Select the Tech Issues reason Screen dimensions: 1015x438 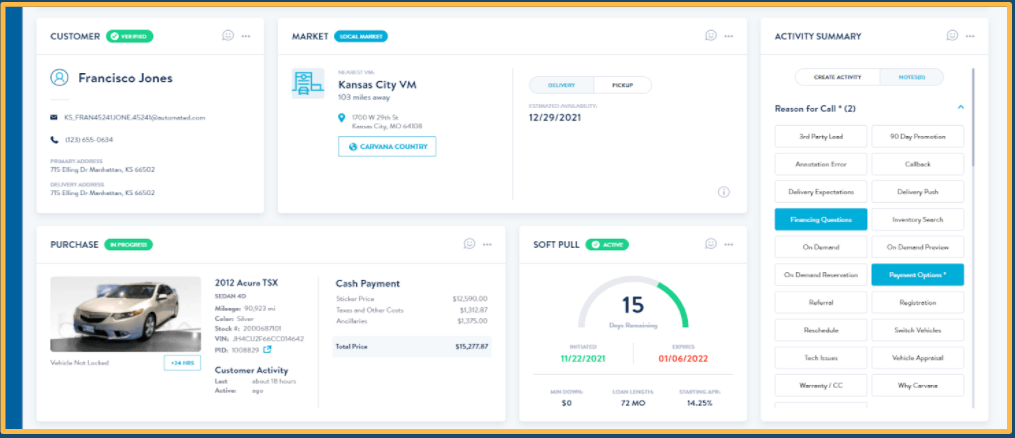click(x=820, y=358)
